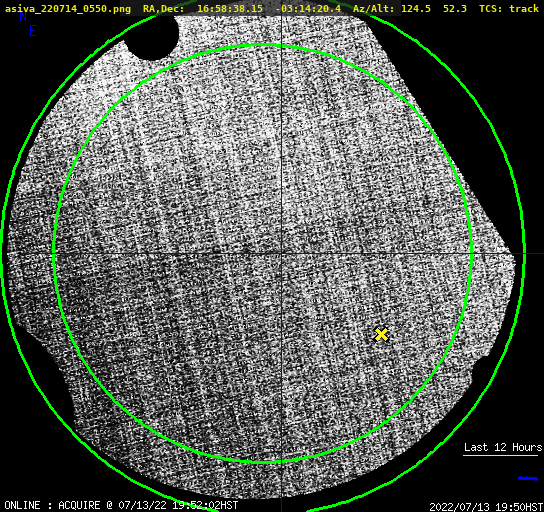Click the yellow X telescope pointing marker
This screenshot has width=544, height=512.
point(381,334)
